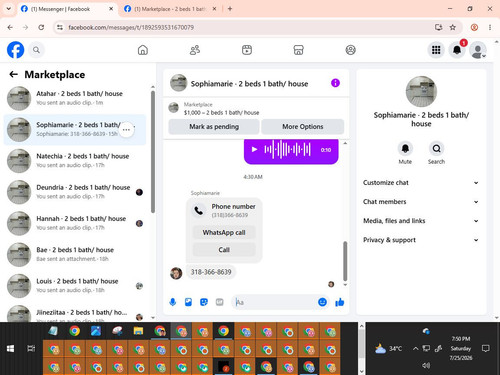Search in conversation via right panel Search icon
Viewport: 500px width, 375px height.
(436, 149)
